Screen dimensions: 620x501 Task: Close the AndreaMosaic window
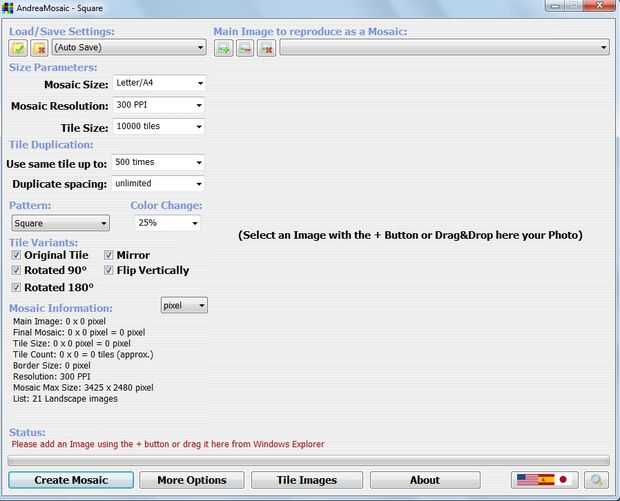pos(599,5)
